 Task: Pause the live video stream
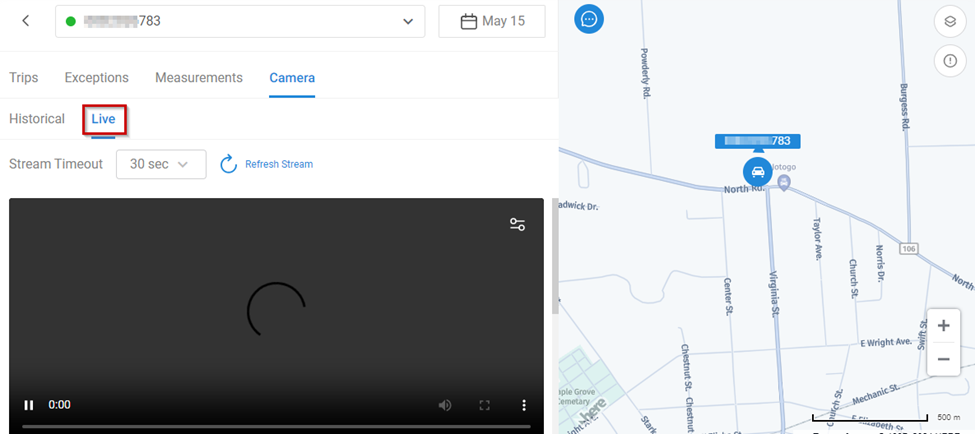coord(29,405)
